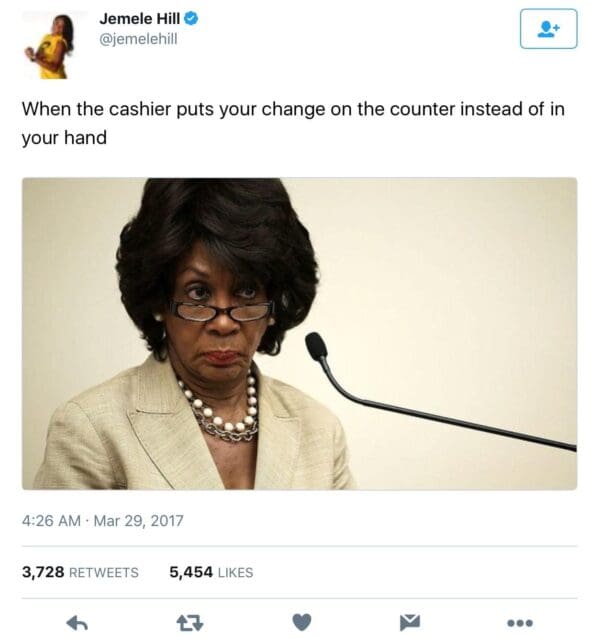This screenshot has width=600, height=639.
Task: Open the Jemele Hill display name link
Action: (140, 18)
